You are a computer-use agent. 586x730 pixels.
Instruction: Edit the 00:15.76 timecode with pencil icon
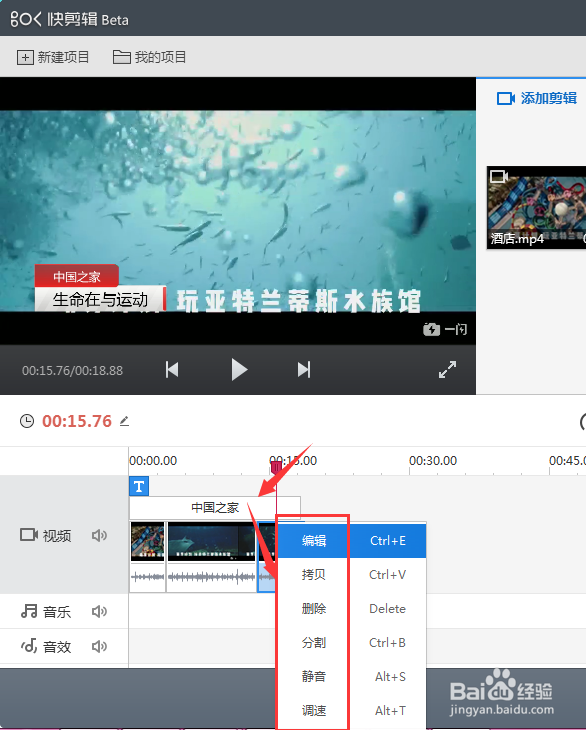[x=124, y=421]
